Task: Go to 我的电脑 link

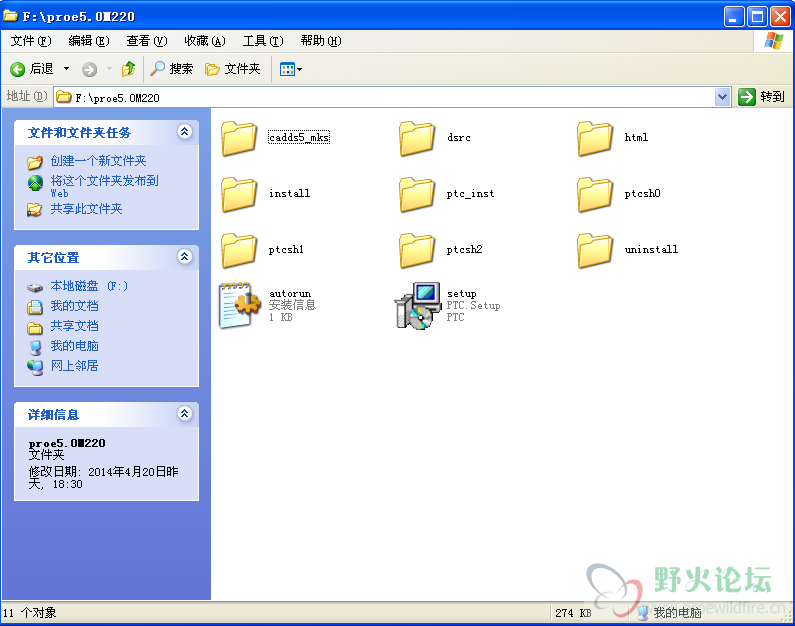Action: pos(74,346)
